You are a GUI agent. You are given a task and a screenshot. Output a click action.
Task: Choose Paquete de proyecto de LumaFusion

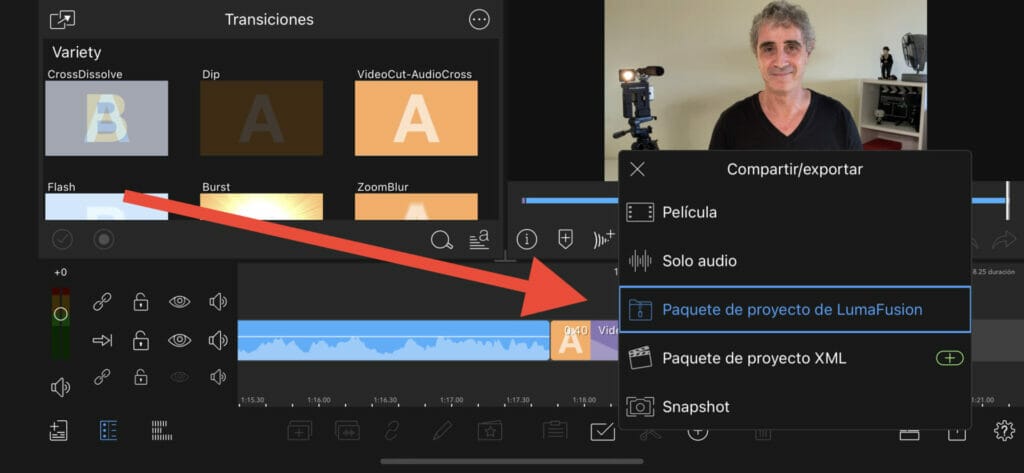click(792, 310)
